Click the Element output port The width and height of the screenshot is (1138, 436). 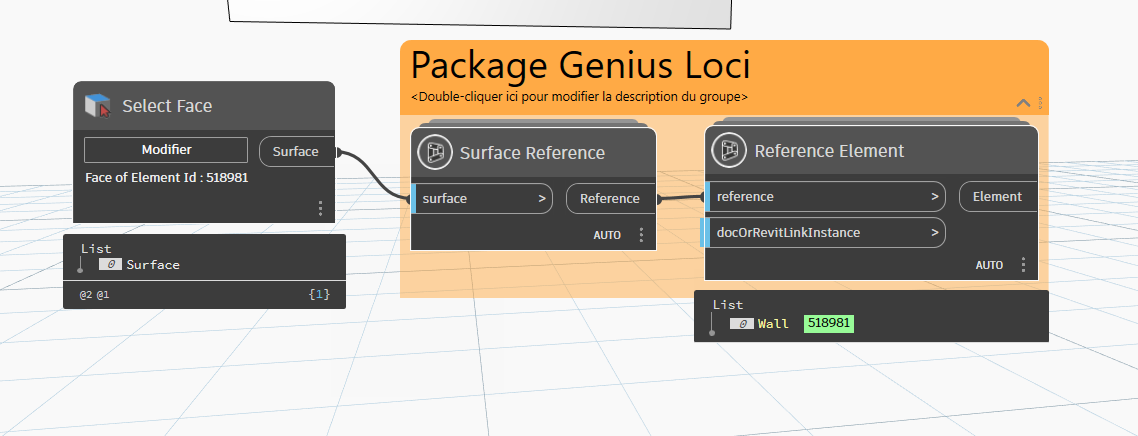pos(998,197)
